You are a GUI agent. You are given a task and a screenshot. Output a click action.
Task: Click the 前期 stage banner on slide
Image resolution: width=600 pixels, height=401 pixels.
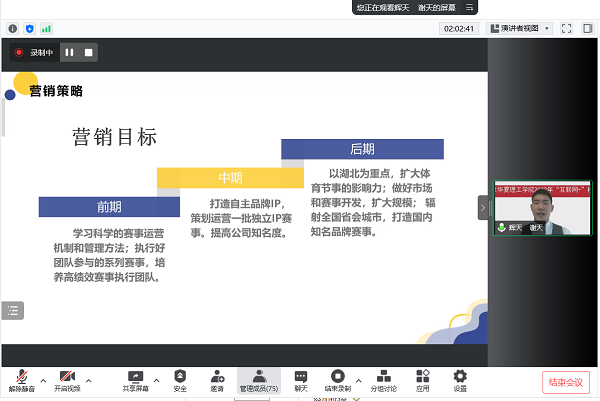(x=109, y=207)
